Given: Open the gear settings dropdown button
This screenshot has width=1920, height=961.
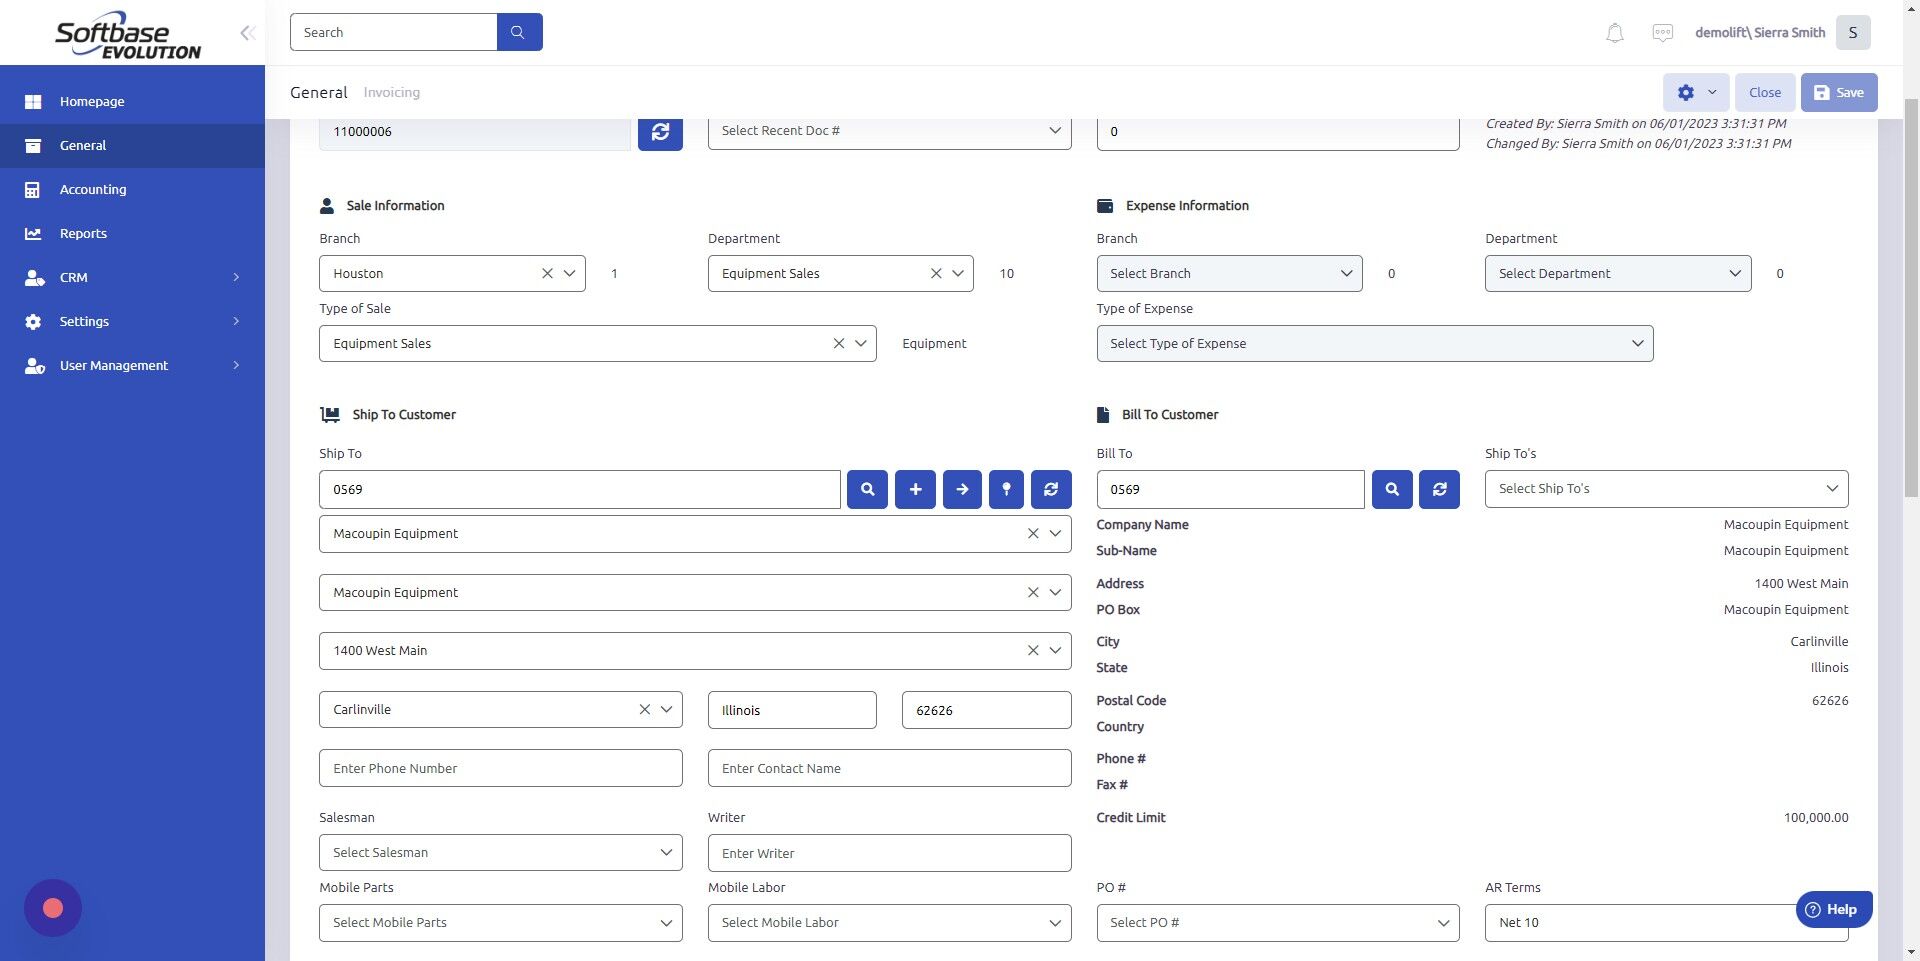Looking at the screenshot, I should 1696,92.
